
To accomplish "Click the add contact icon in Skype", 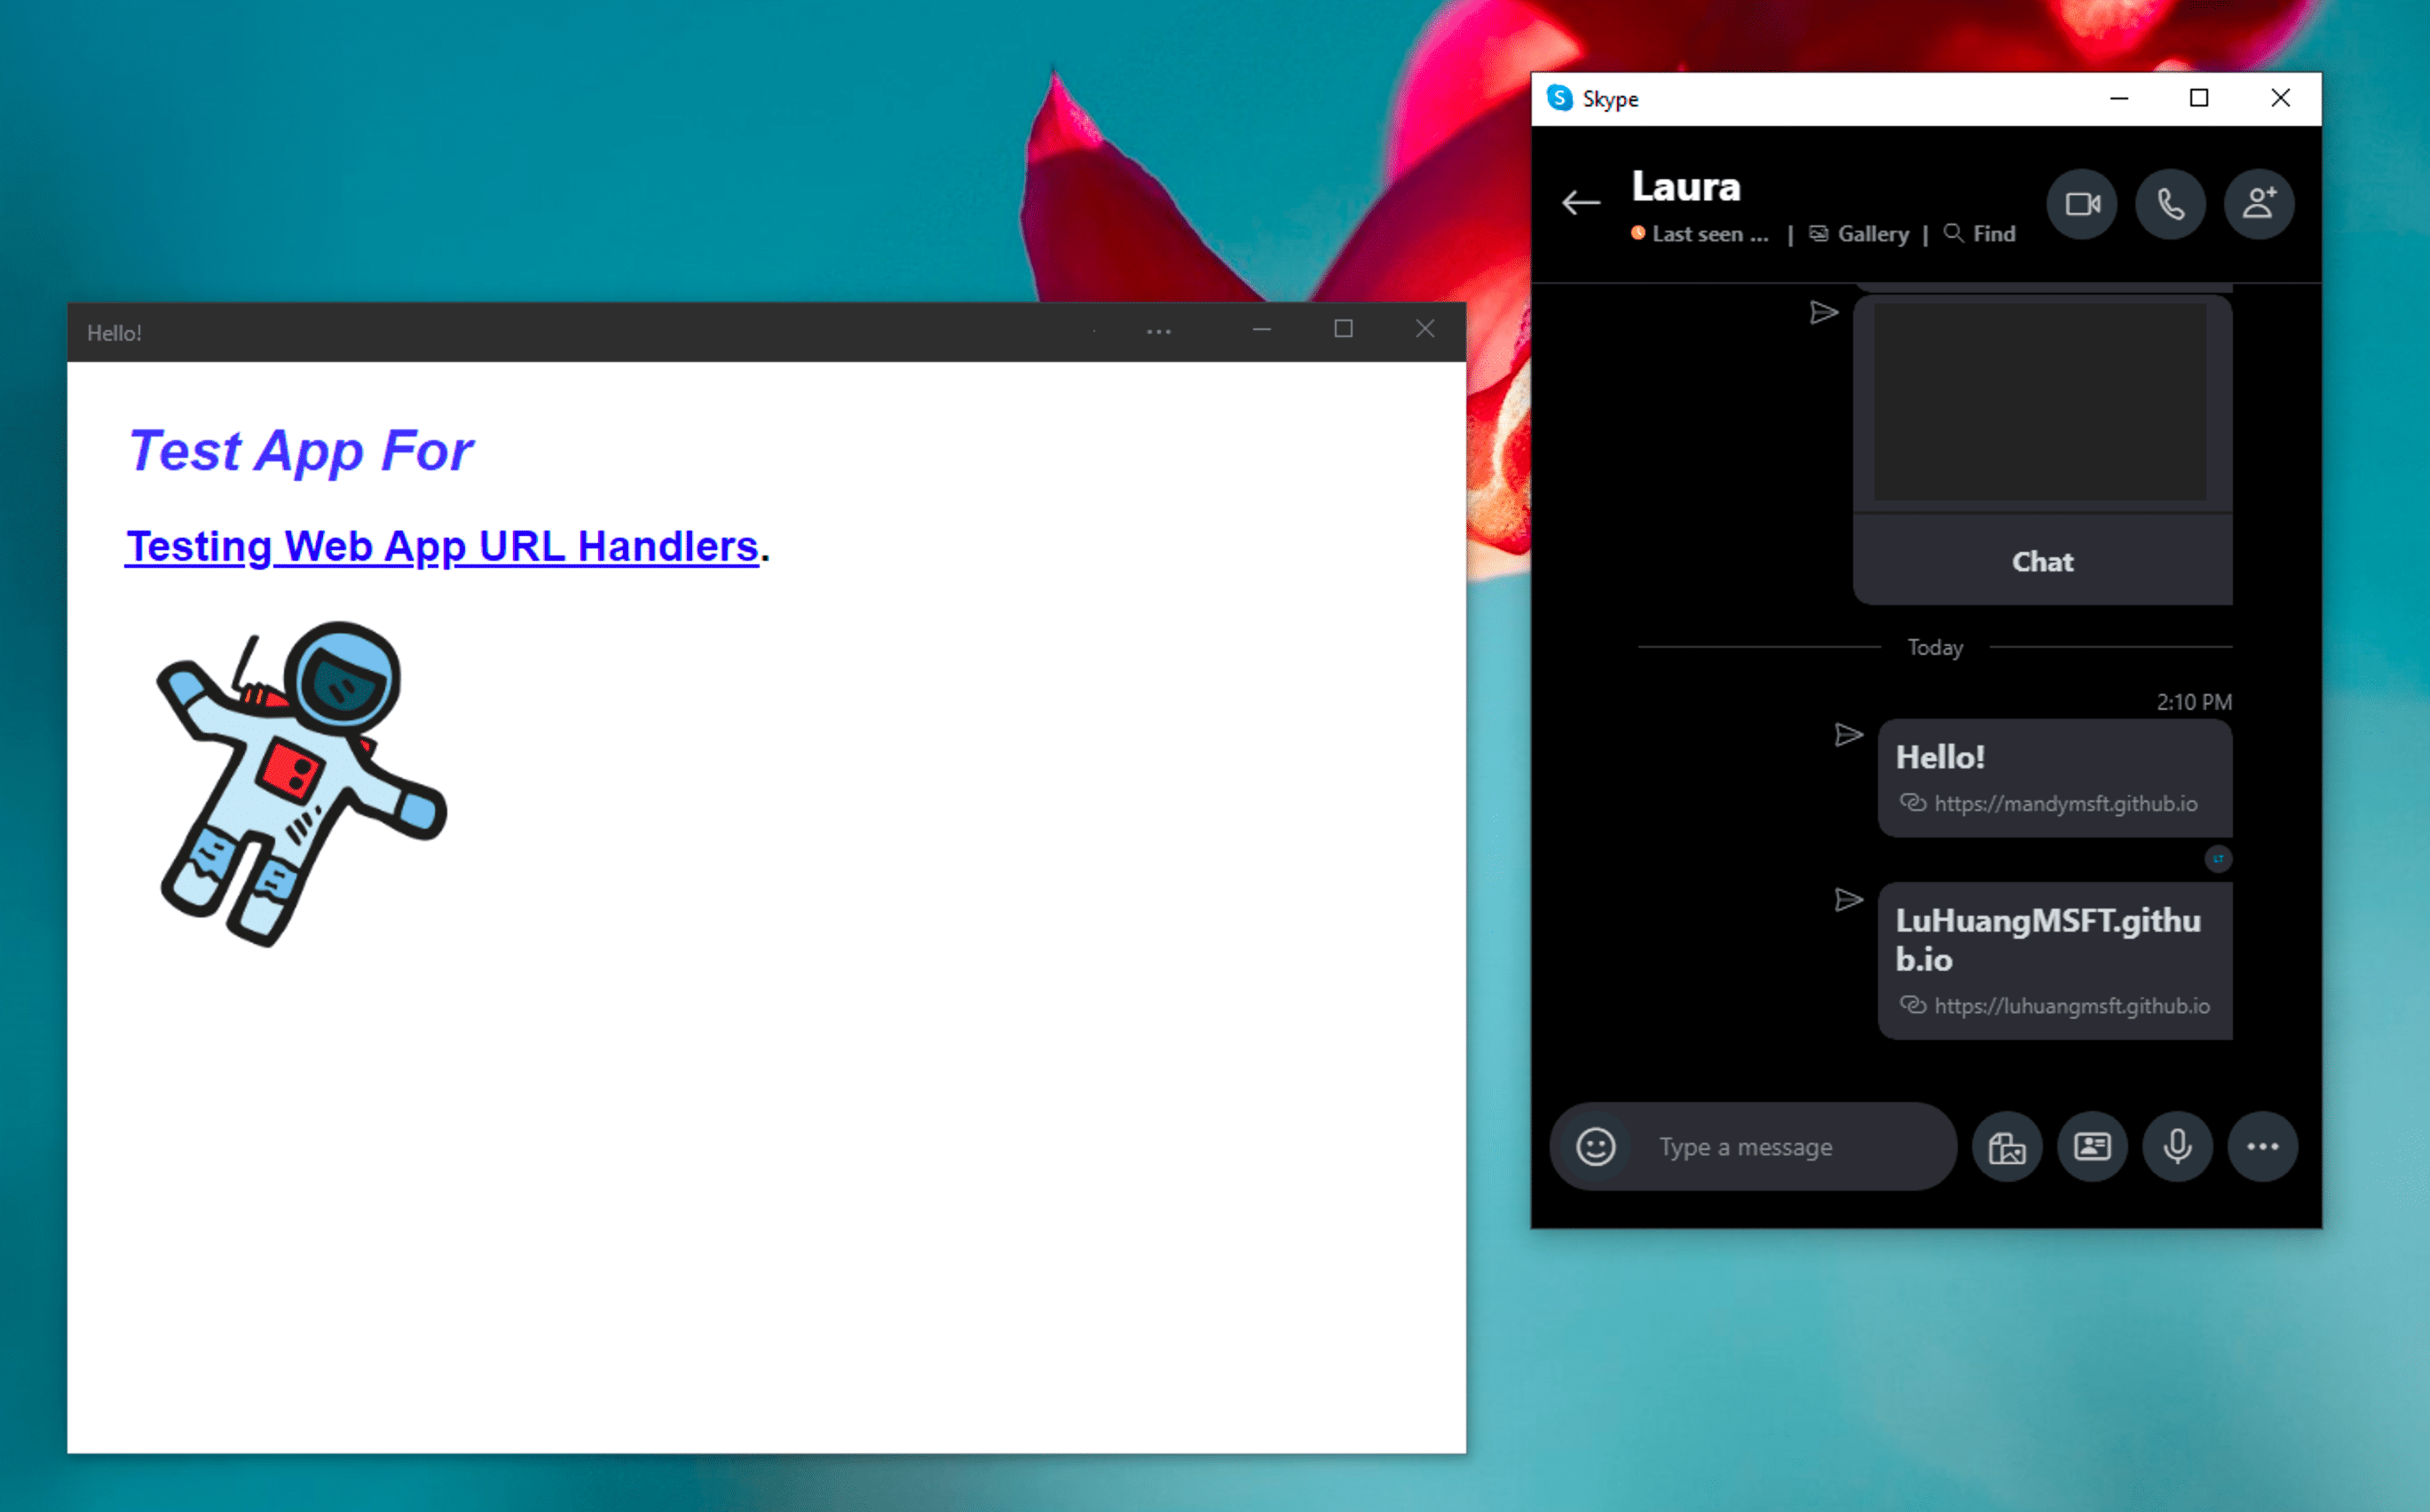I will (x=2260, y=201).
